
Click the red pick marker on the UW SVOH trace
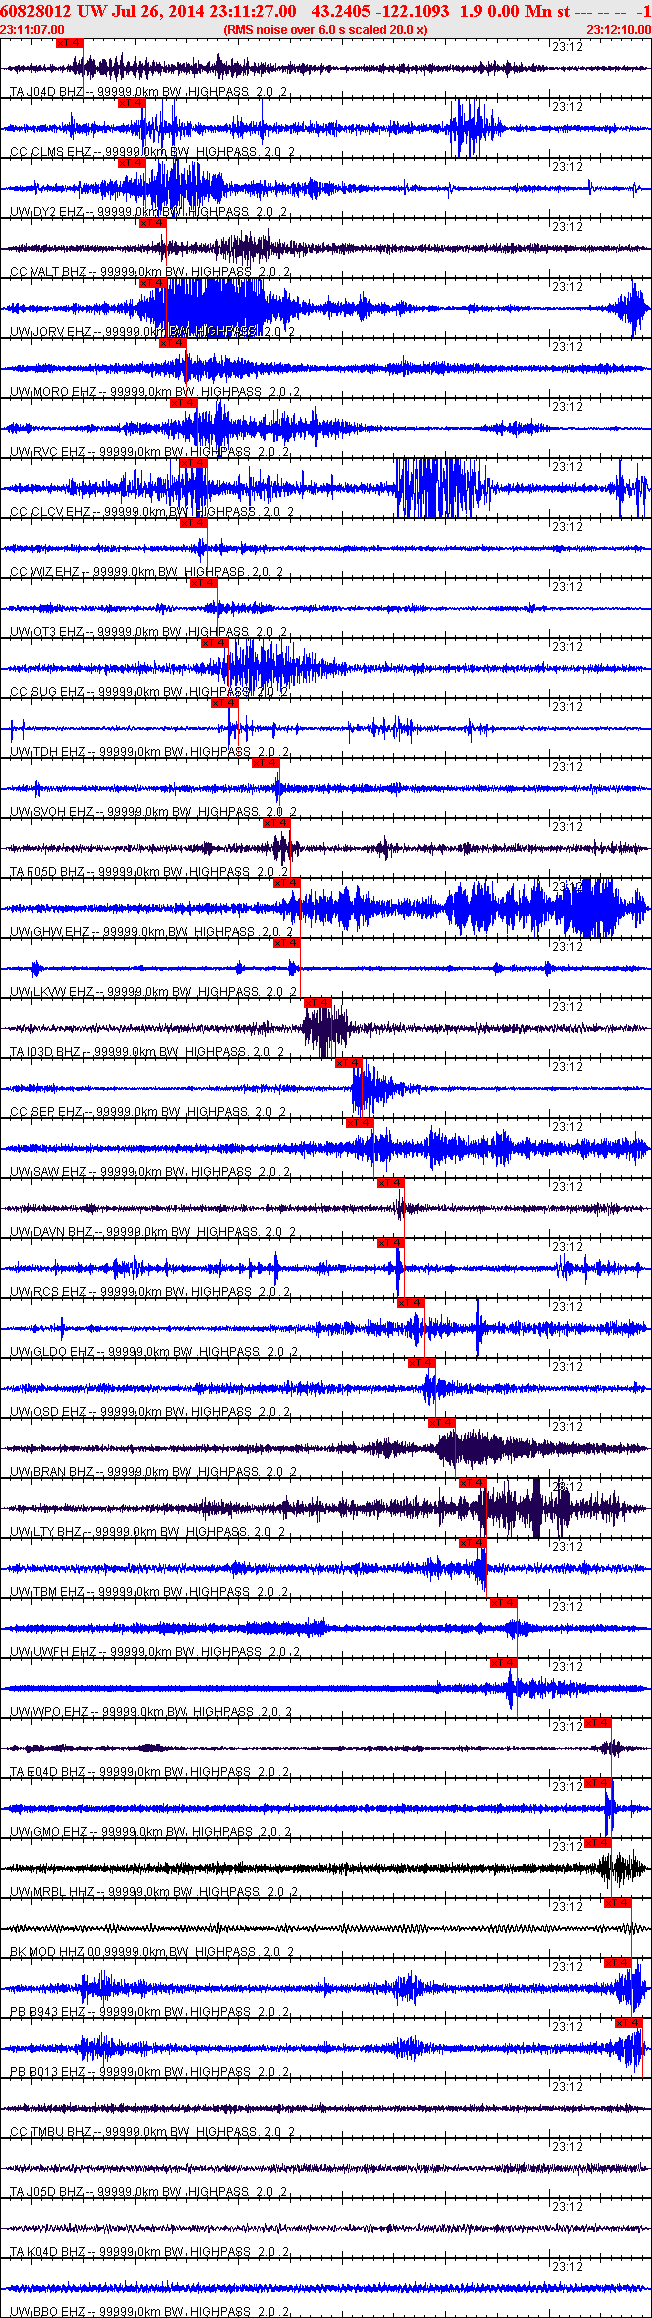pyautogui.click(x=266, y=763)
